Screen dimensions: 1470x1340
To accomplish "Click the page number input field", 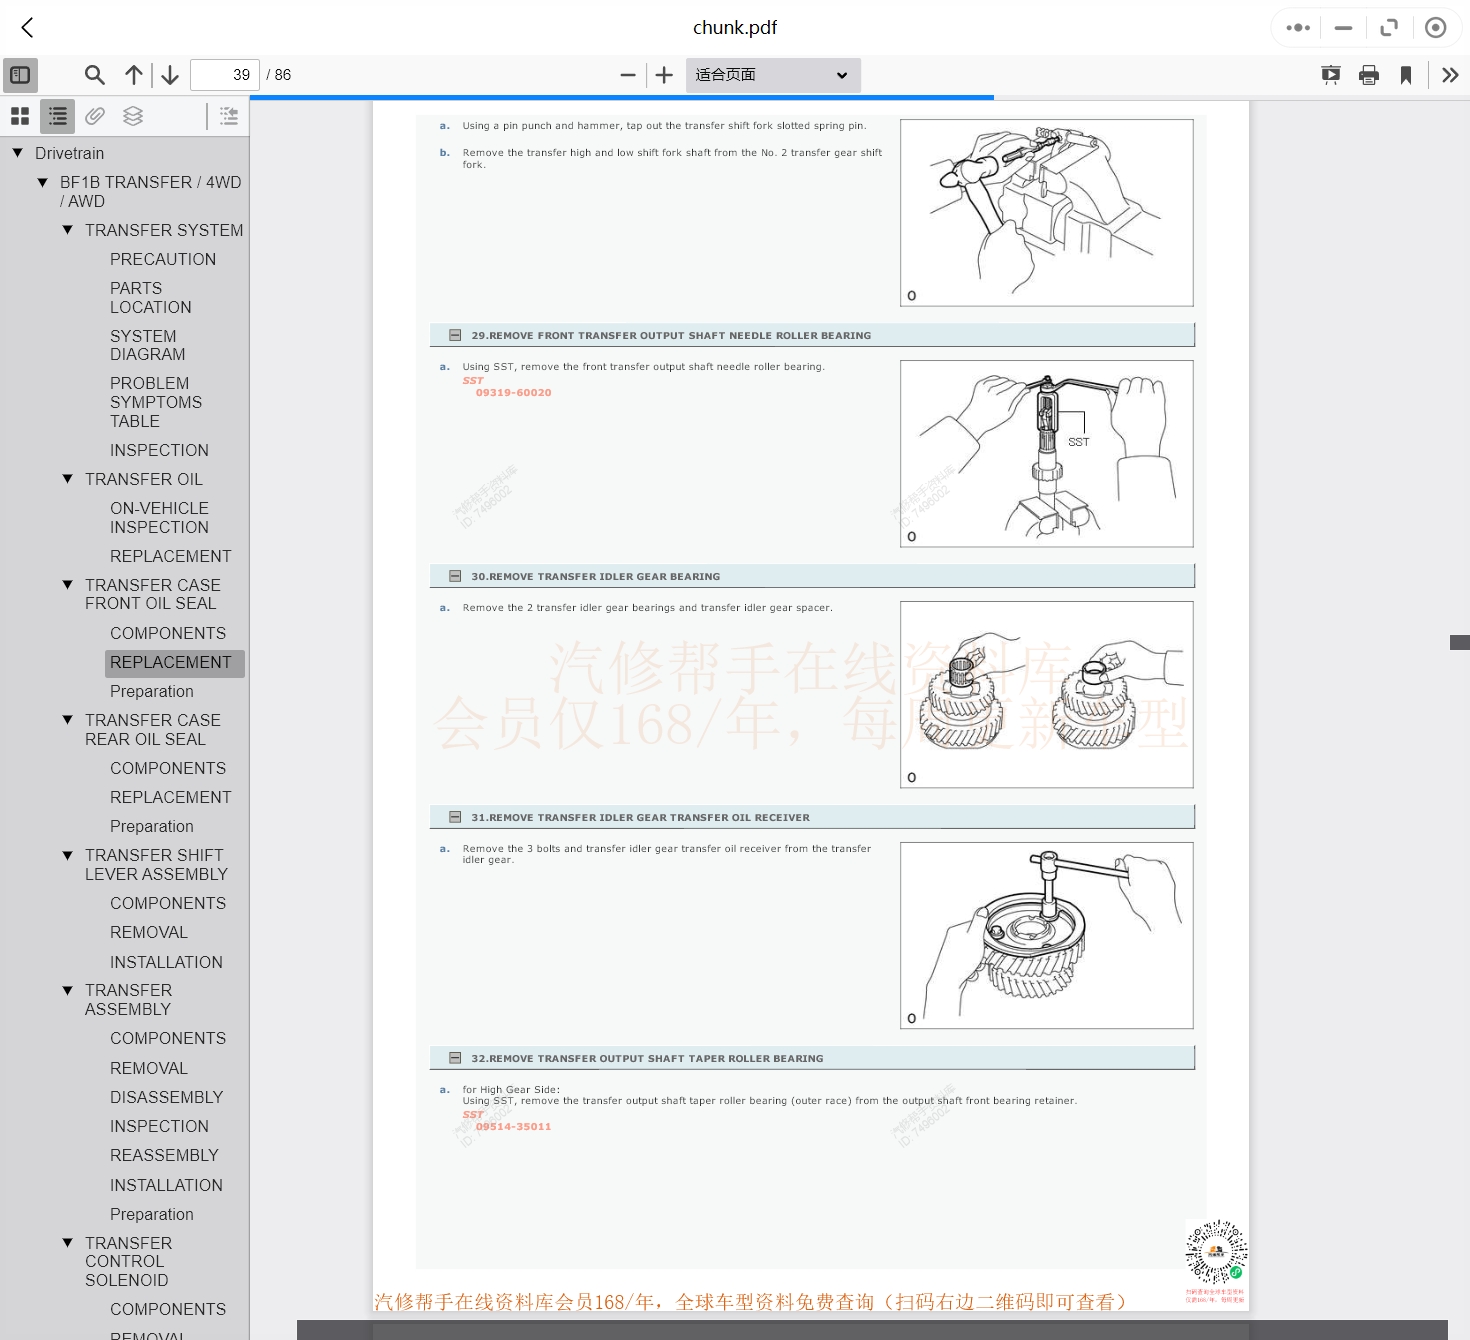I will pos(225,75).
